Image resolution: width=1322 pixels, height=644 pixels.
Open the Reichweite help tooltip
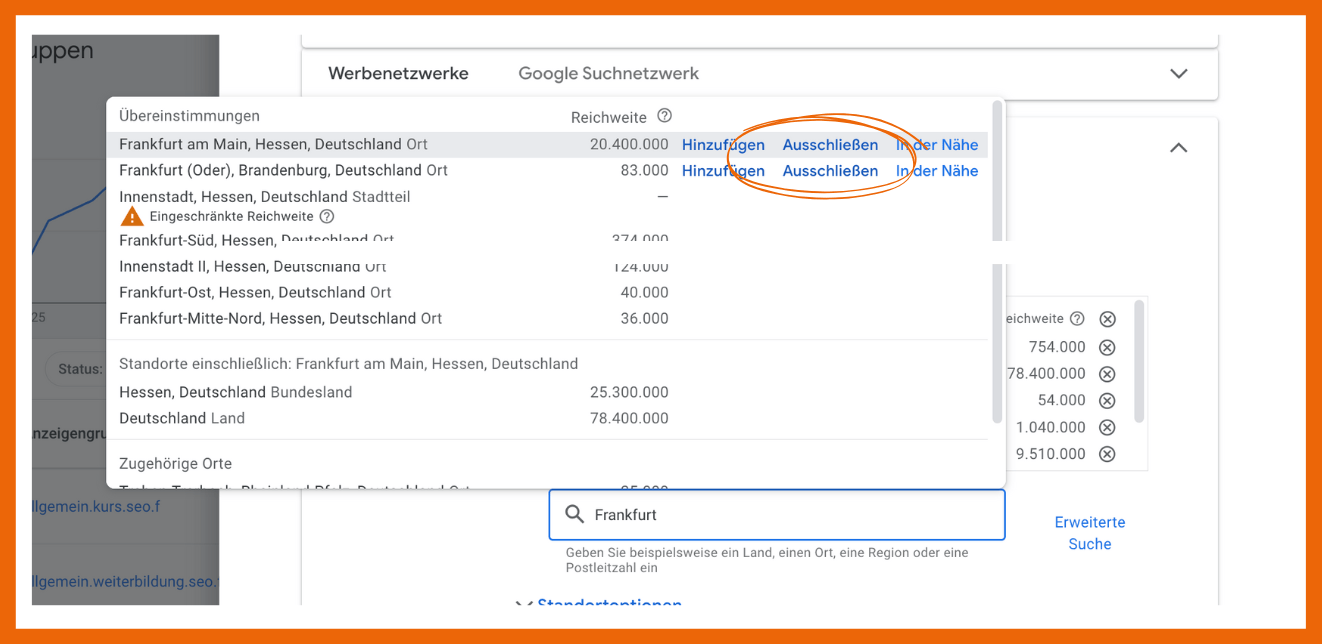[x=664, y=117]
